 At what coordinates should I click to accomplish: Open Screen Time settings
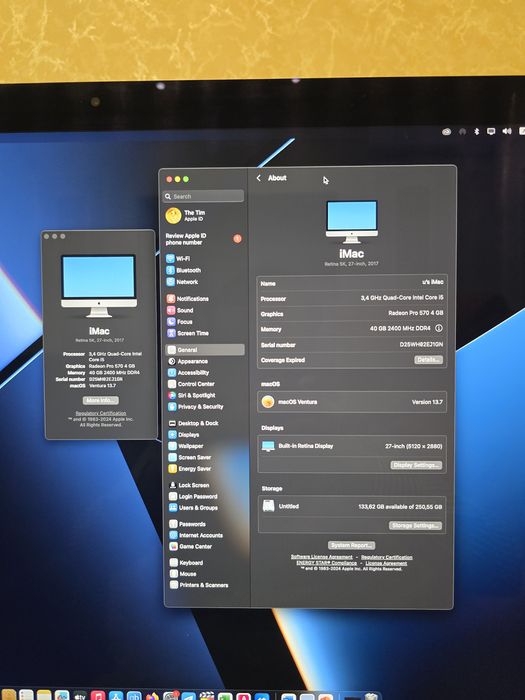point(188,333)
